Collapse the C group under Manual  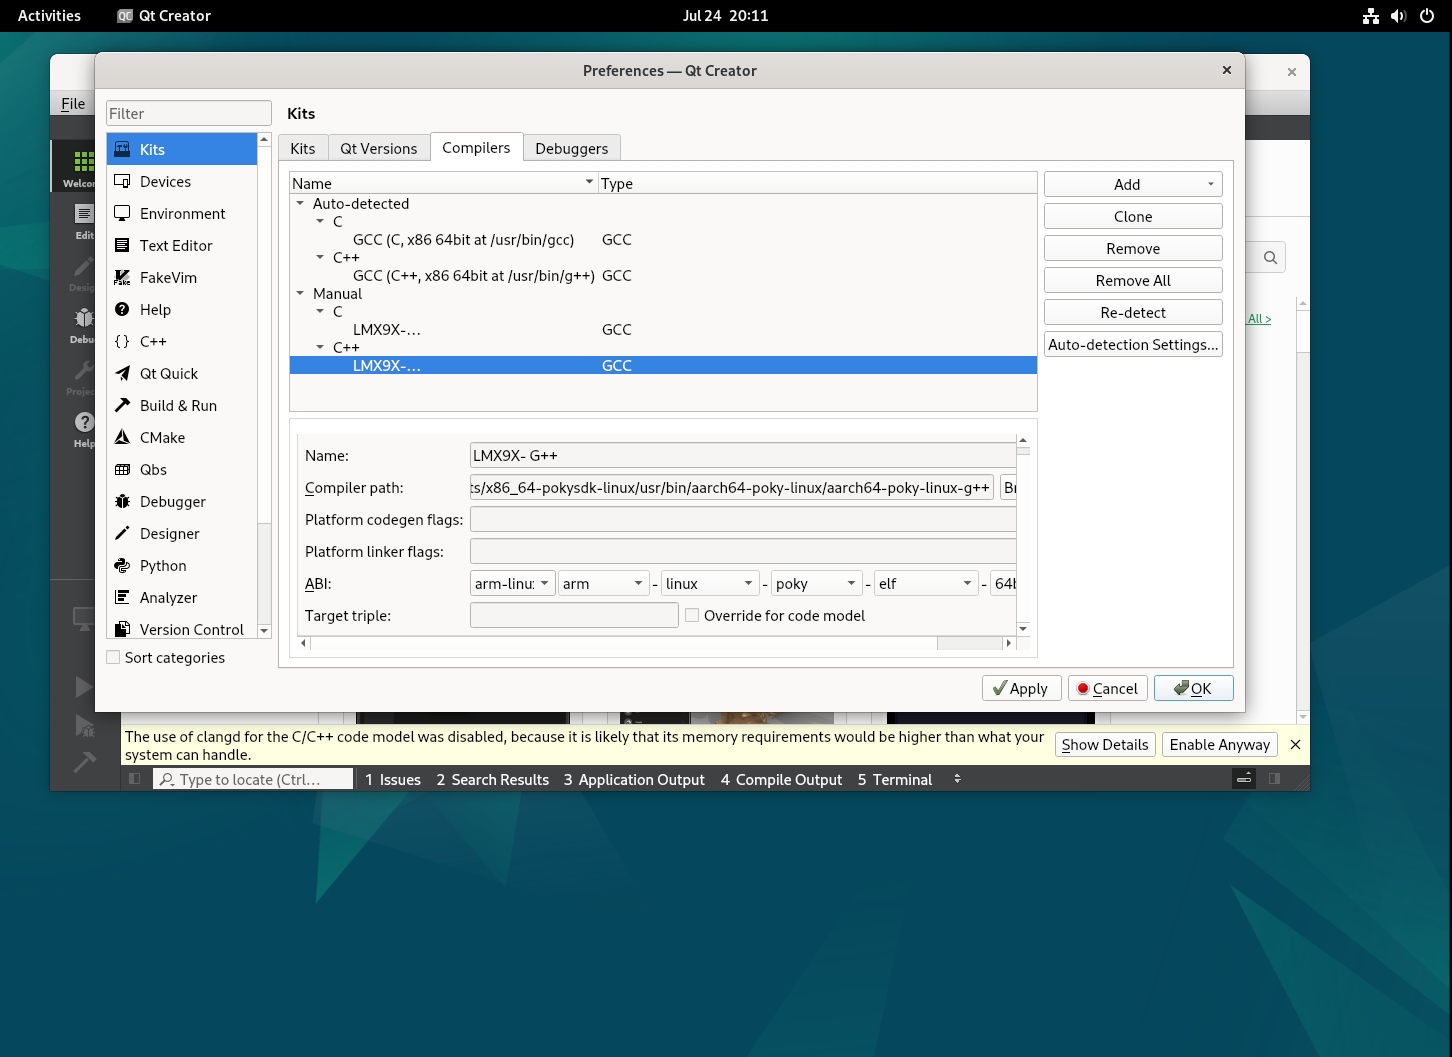320,311
